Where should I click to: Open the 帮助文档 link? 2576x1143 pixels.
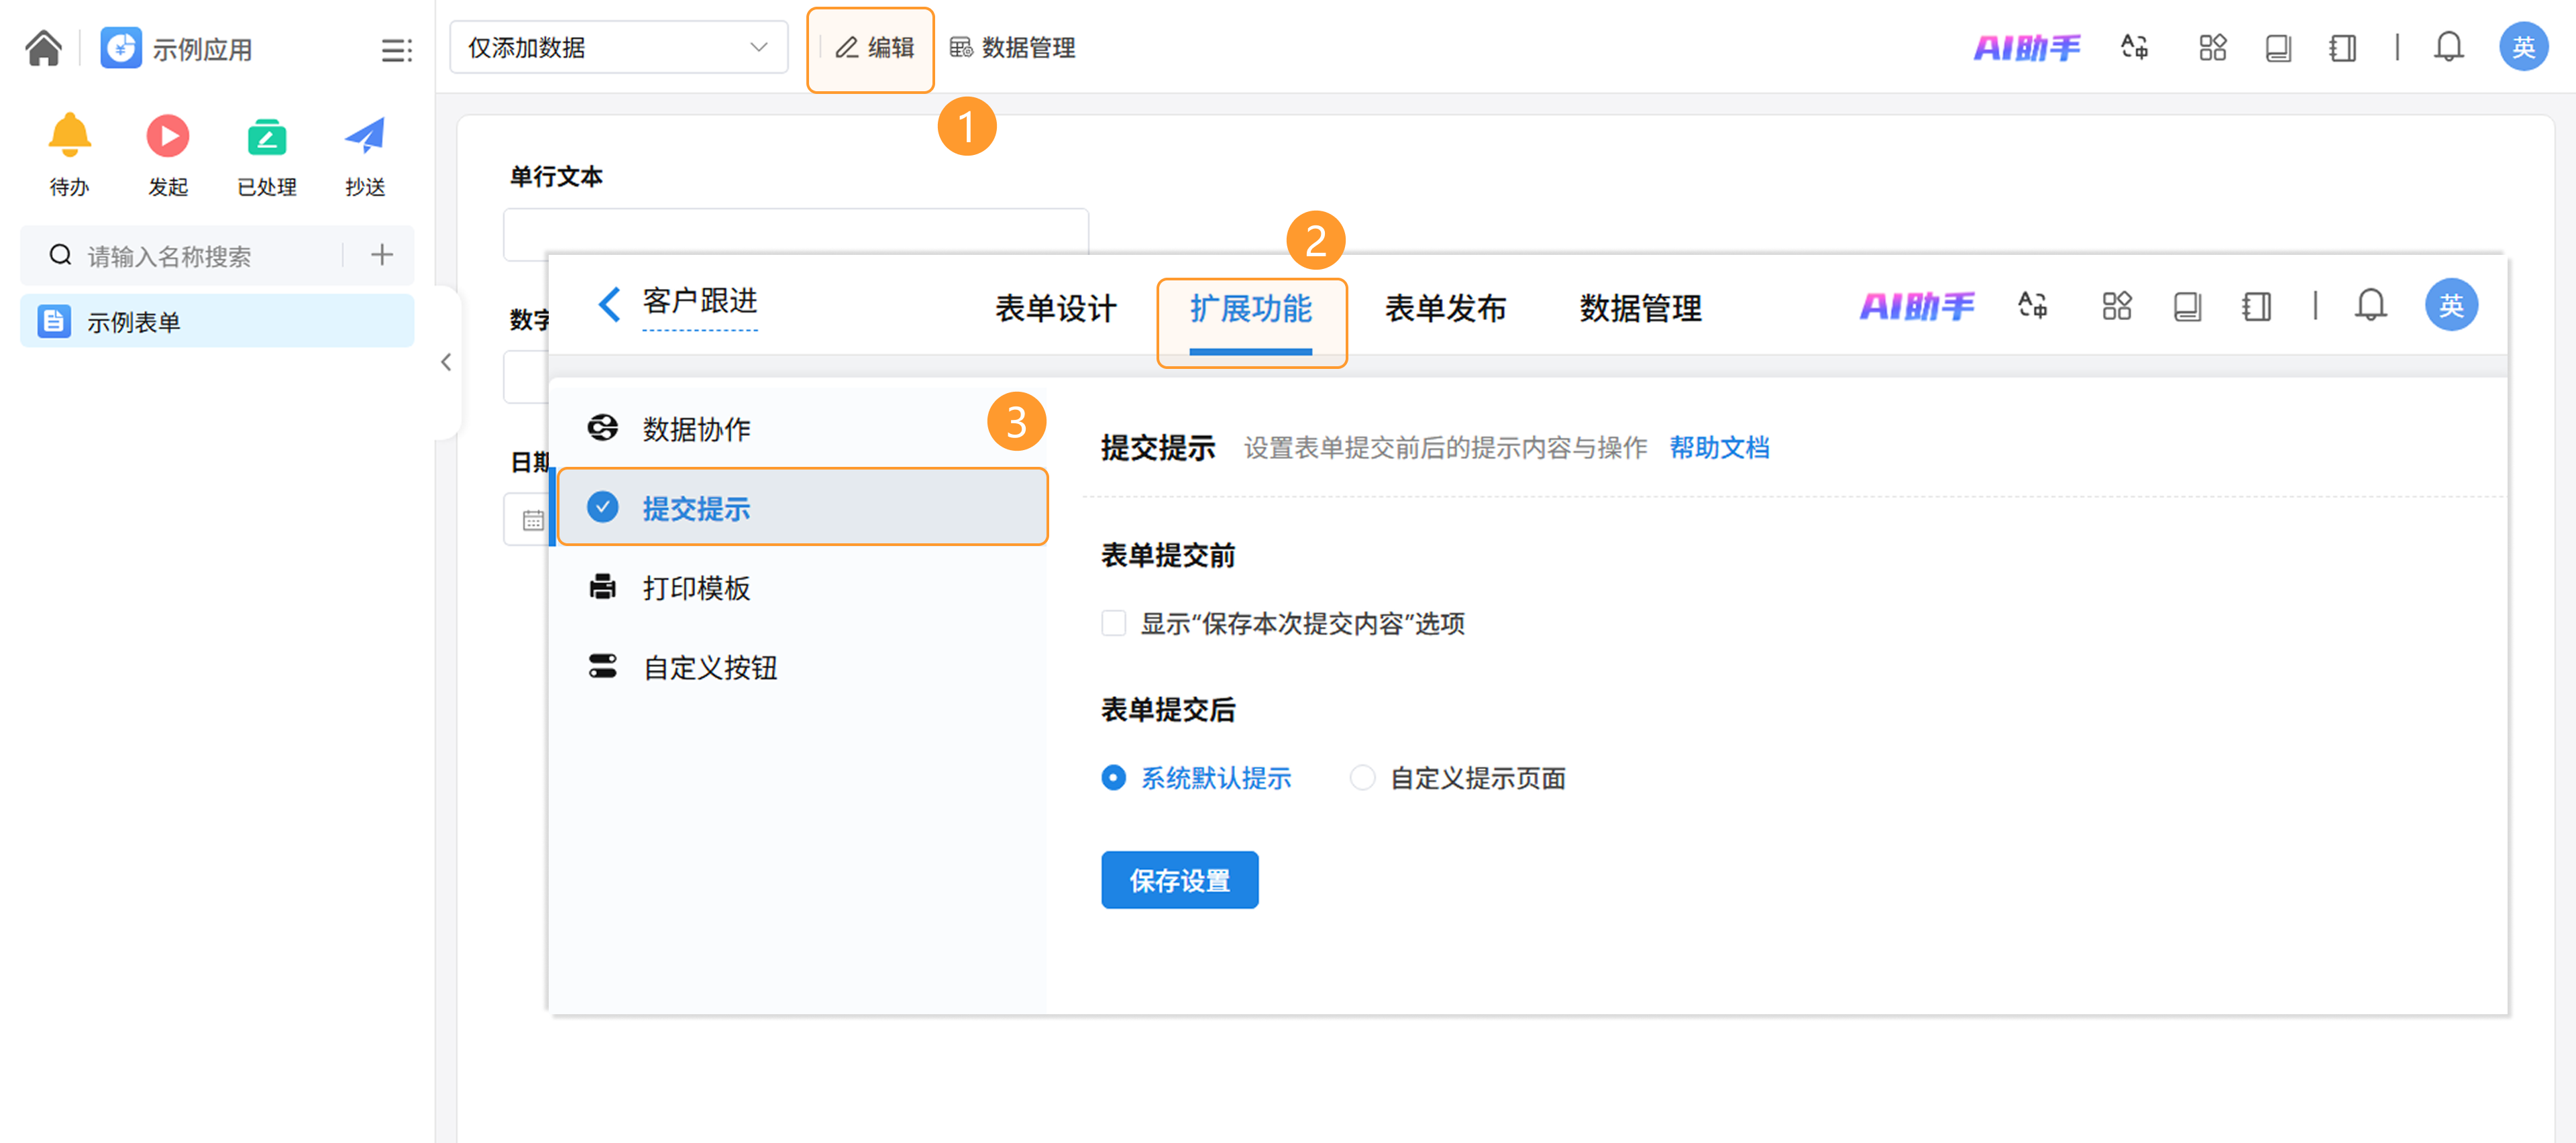coord(1719,447)
